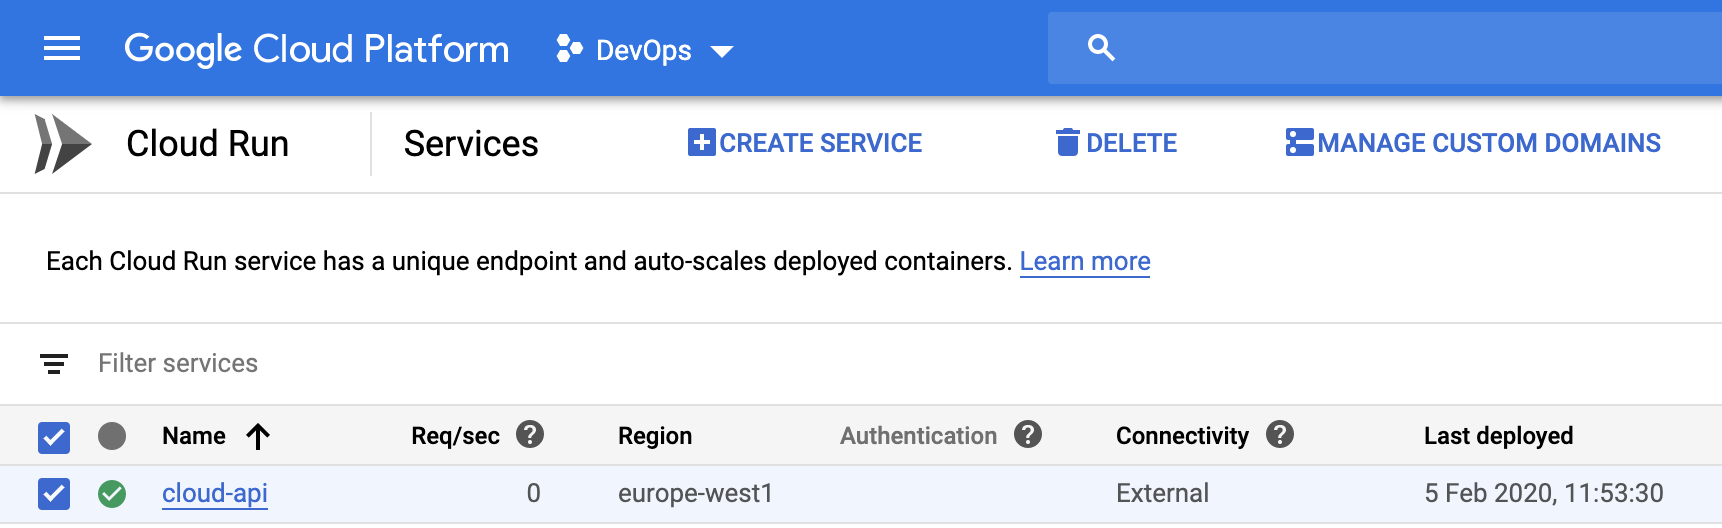The width and height of the screenshot is (1722, 528).
Task: Open Manage Custom Domains
Action: point(1473,143)
